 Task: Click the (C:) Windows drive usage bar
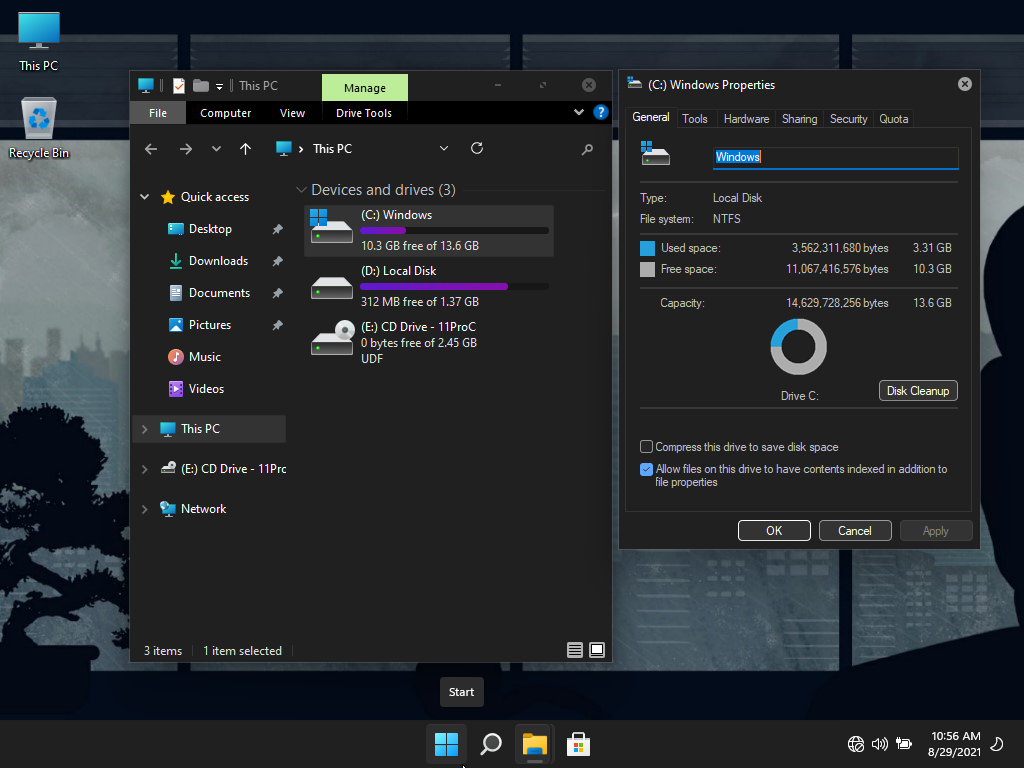point(455,231)
